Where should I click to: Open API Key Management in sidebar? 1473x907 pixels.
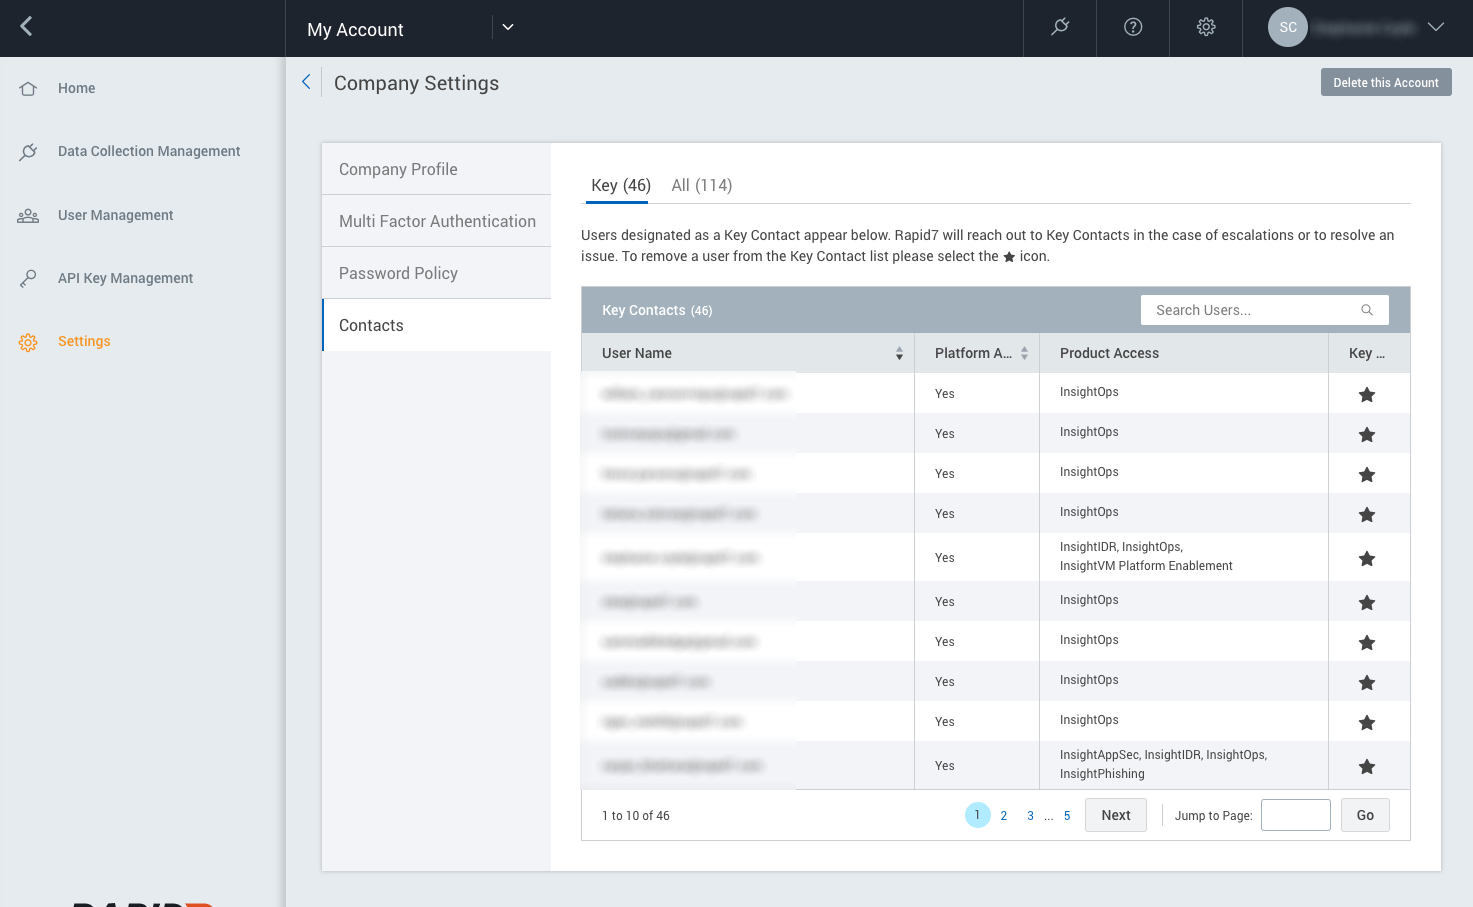(125, 278)
